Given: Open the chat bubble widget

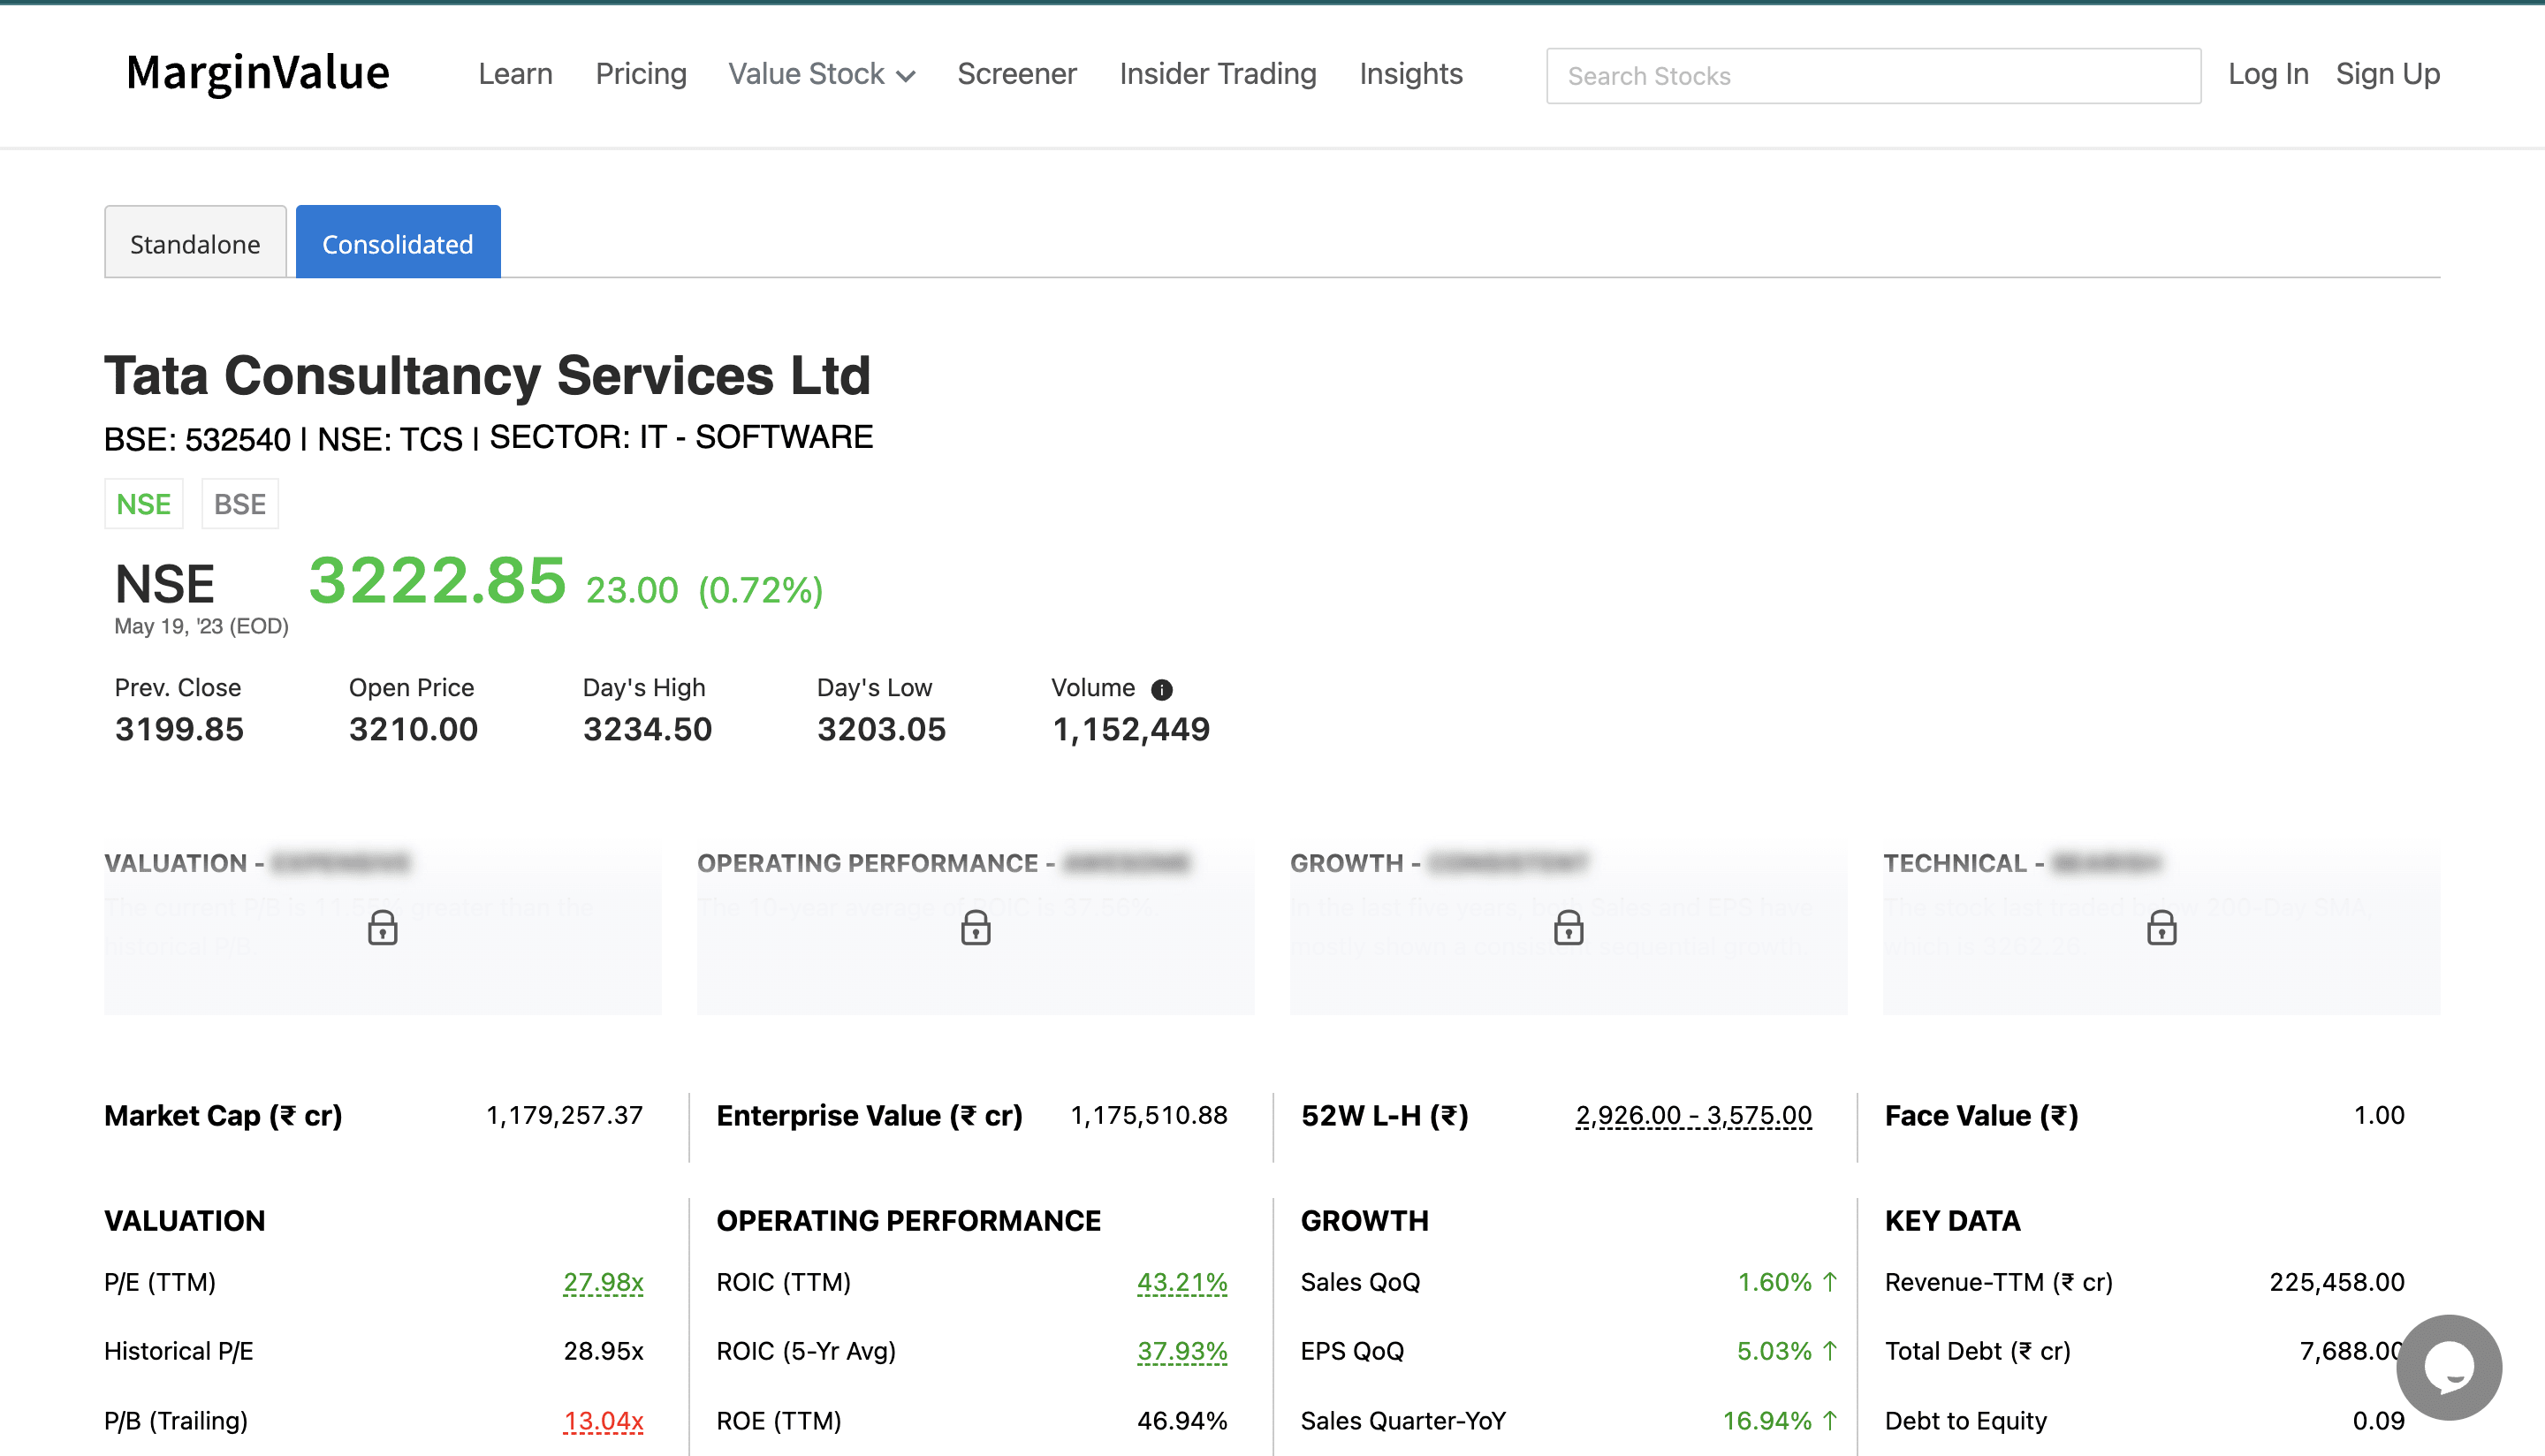Looking at the screenshot, I should tap(2448, 1366).
